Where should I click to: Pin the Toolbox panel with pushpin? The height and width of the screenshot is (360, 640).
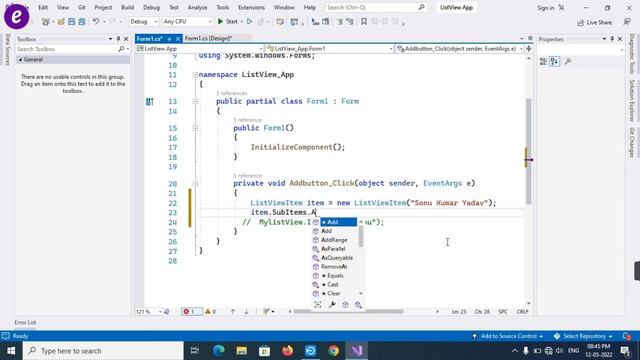click(x=118, y=39)
